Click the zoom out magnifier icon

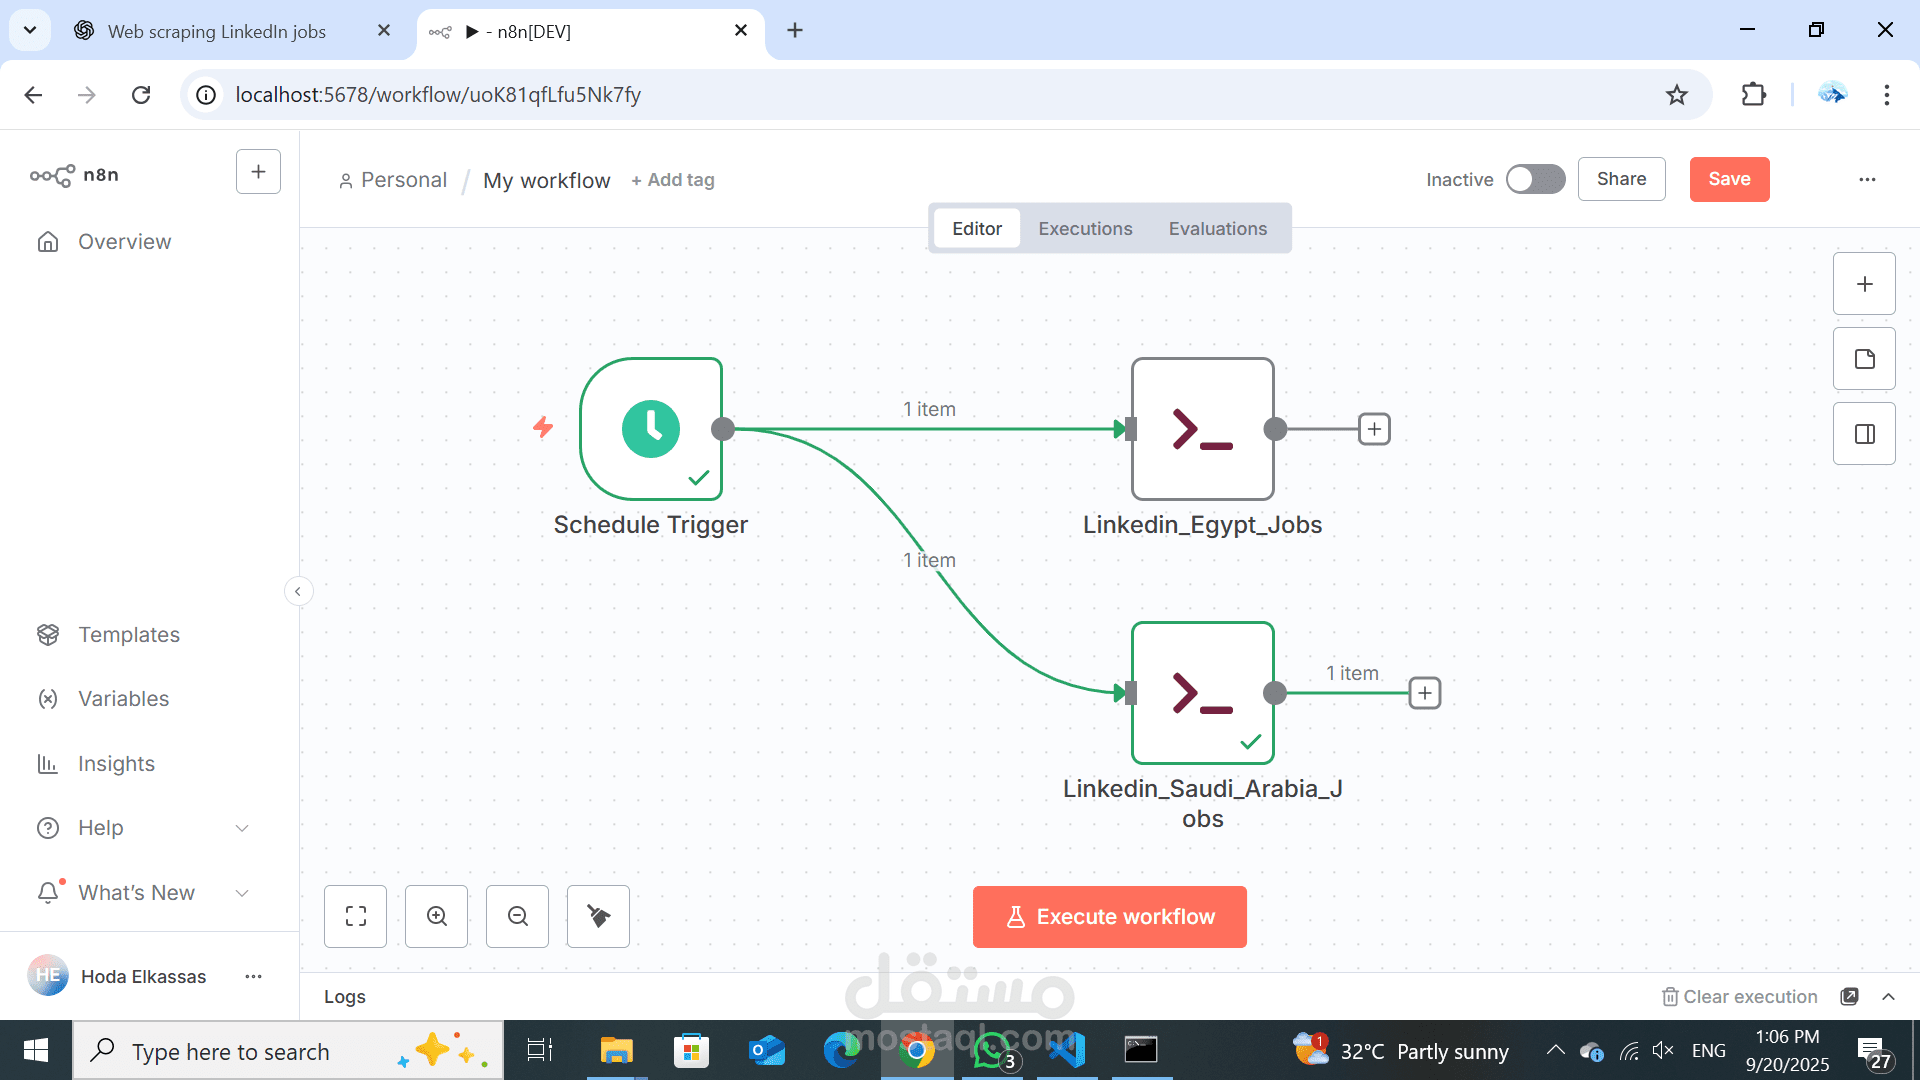(x=517, y=916)
